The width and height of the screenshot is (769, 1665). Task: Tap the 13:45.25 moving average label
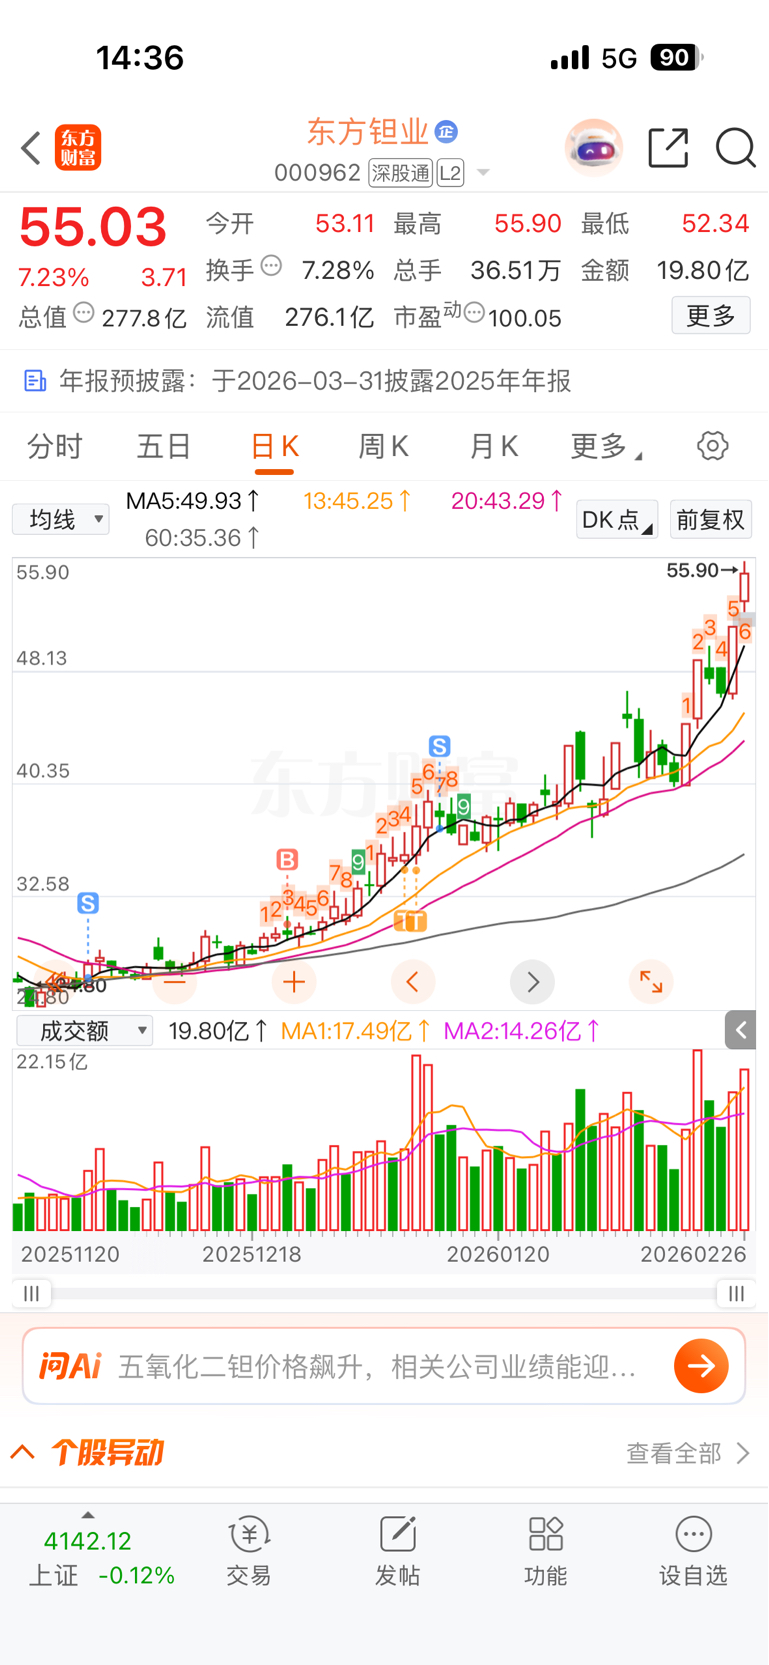[357, 500]
